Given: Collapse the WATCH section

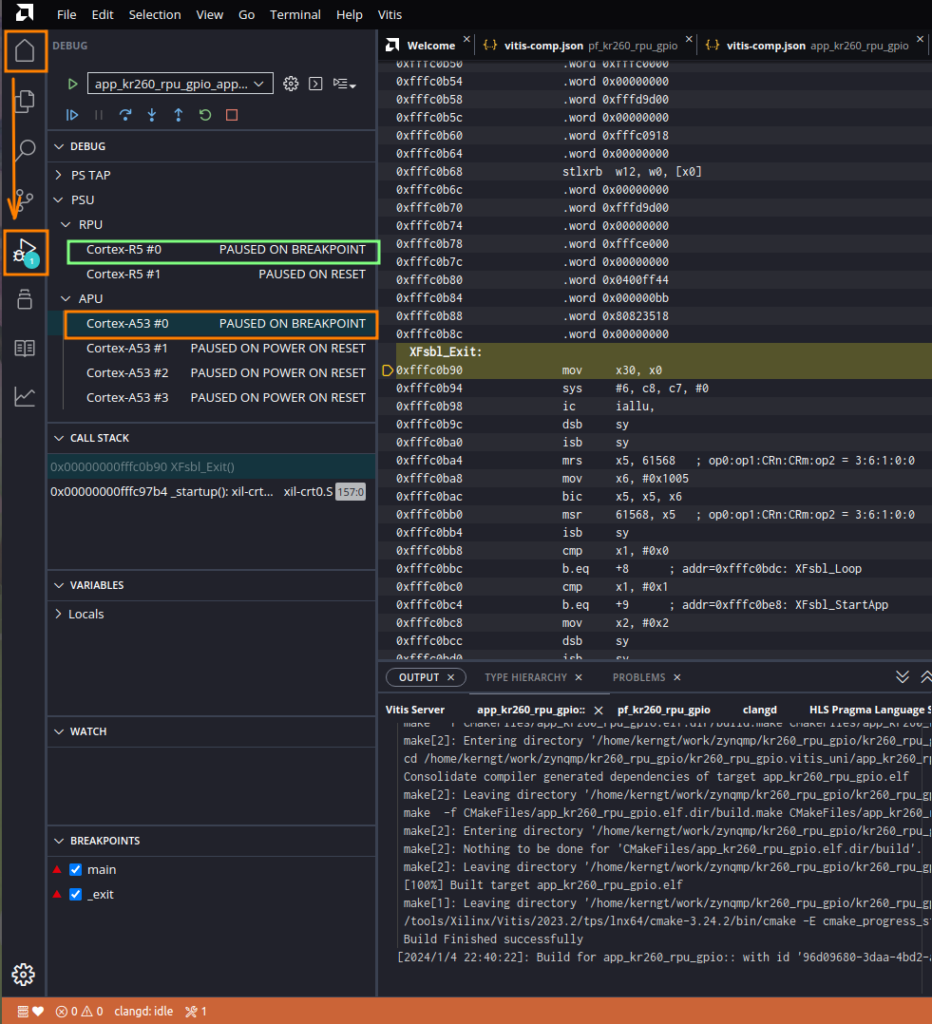Looking at the screenshot, I should 59,731.
